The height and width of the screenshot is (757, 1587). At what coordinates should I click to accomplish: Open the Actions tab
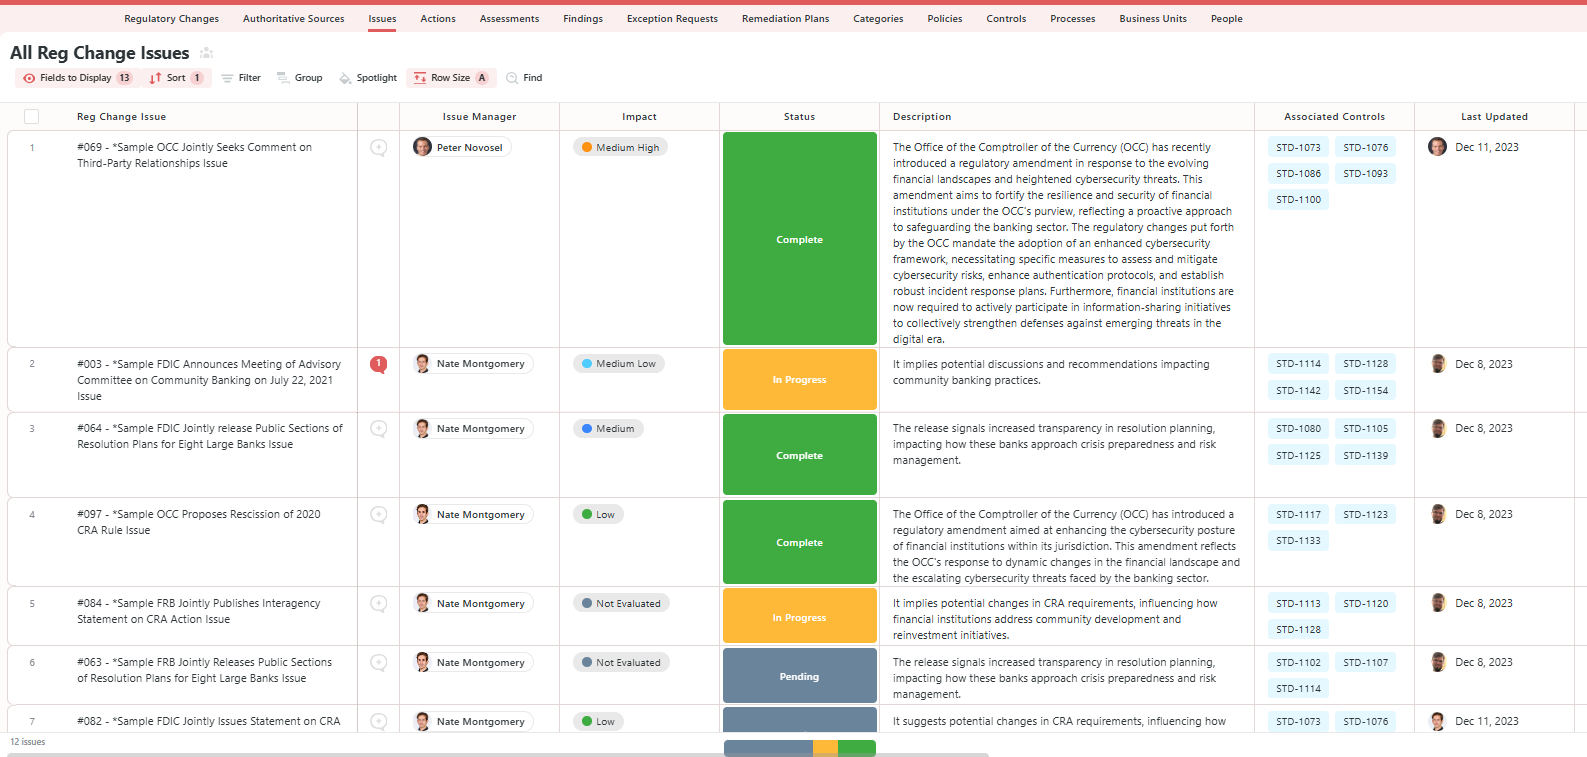pyautogui.click(x=438, y=19)
